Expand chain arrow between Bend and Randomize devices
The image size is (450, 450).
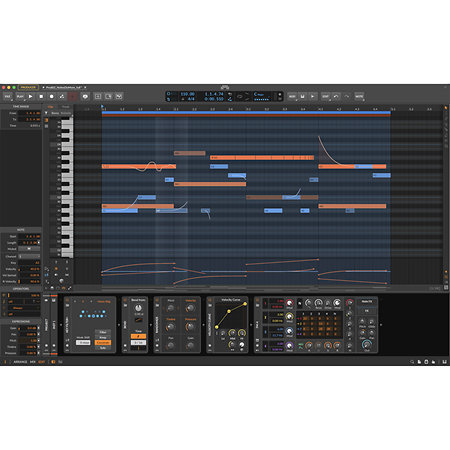click(x=151, y=324)
